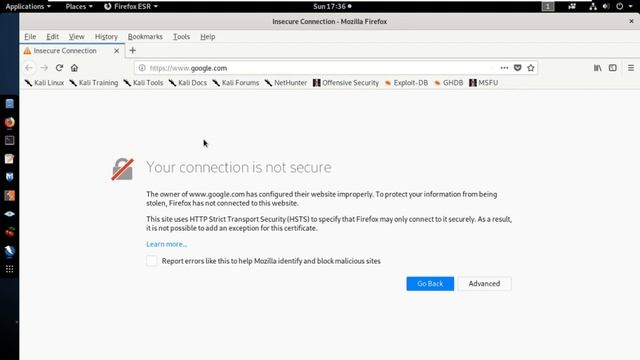640x360 pixels.
Task: Open the Library icon in the toolbar
Action: [x=598, y=68]
